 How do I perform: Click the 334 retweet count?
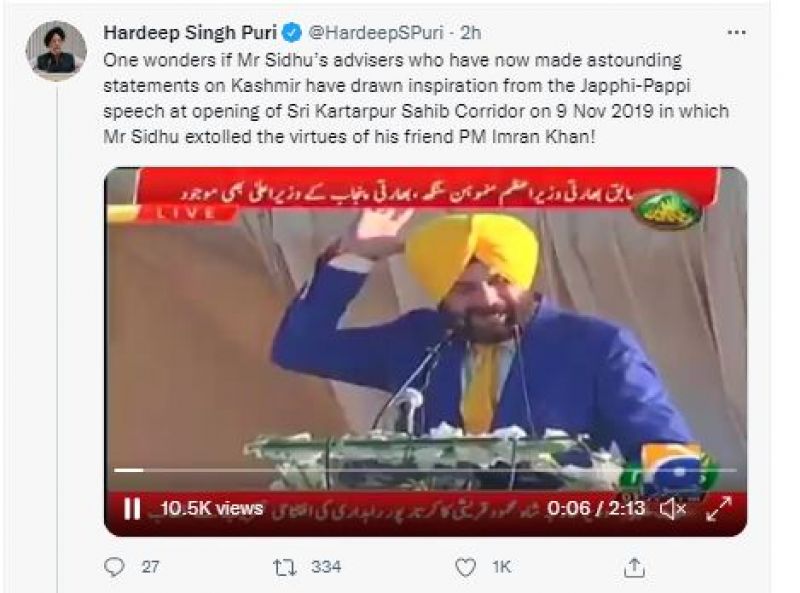click(327, 567)
